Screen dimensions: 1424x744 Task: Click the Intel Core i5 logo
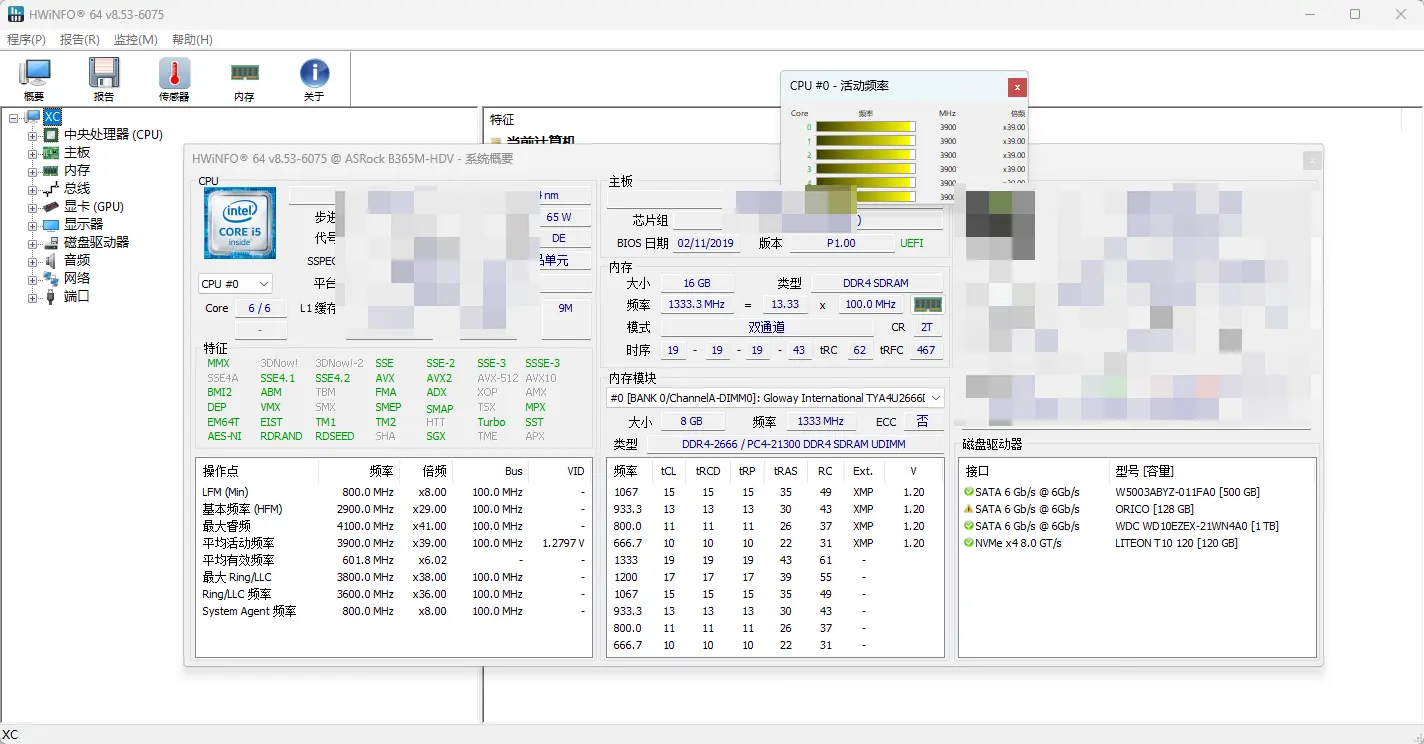pyautogui.click(x=239, y=223)
